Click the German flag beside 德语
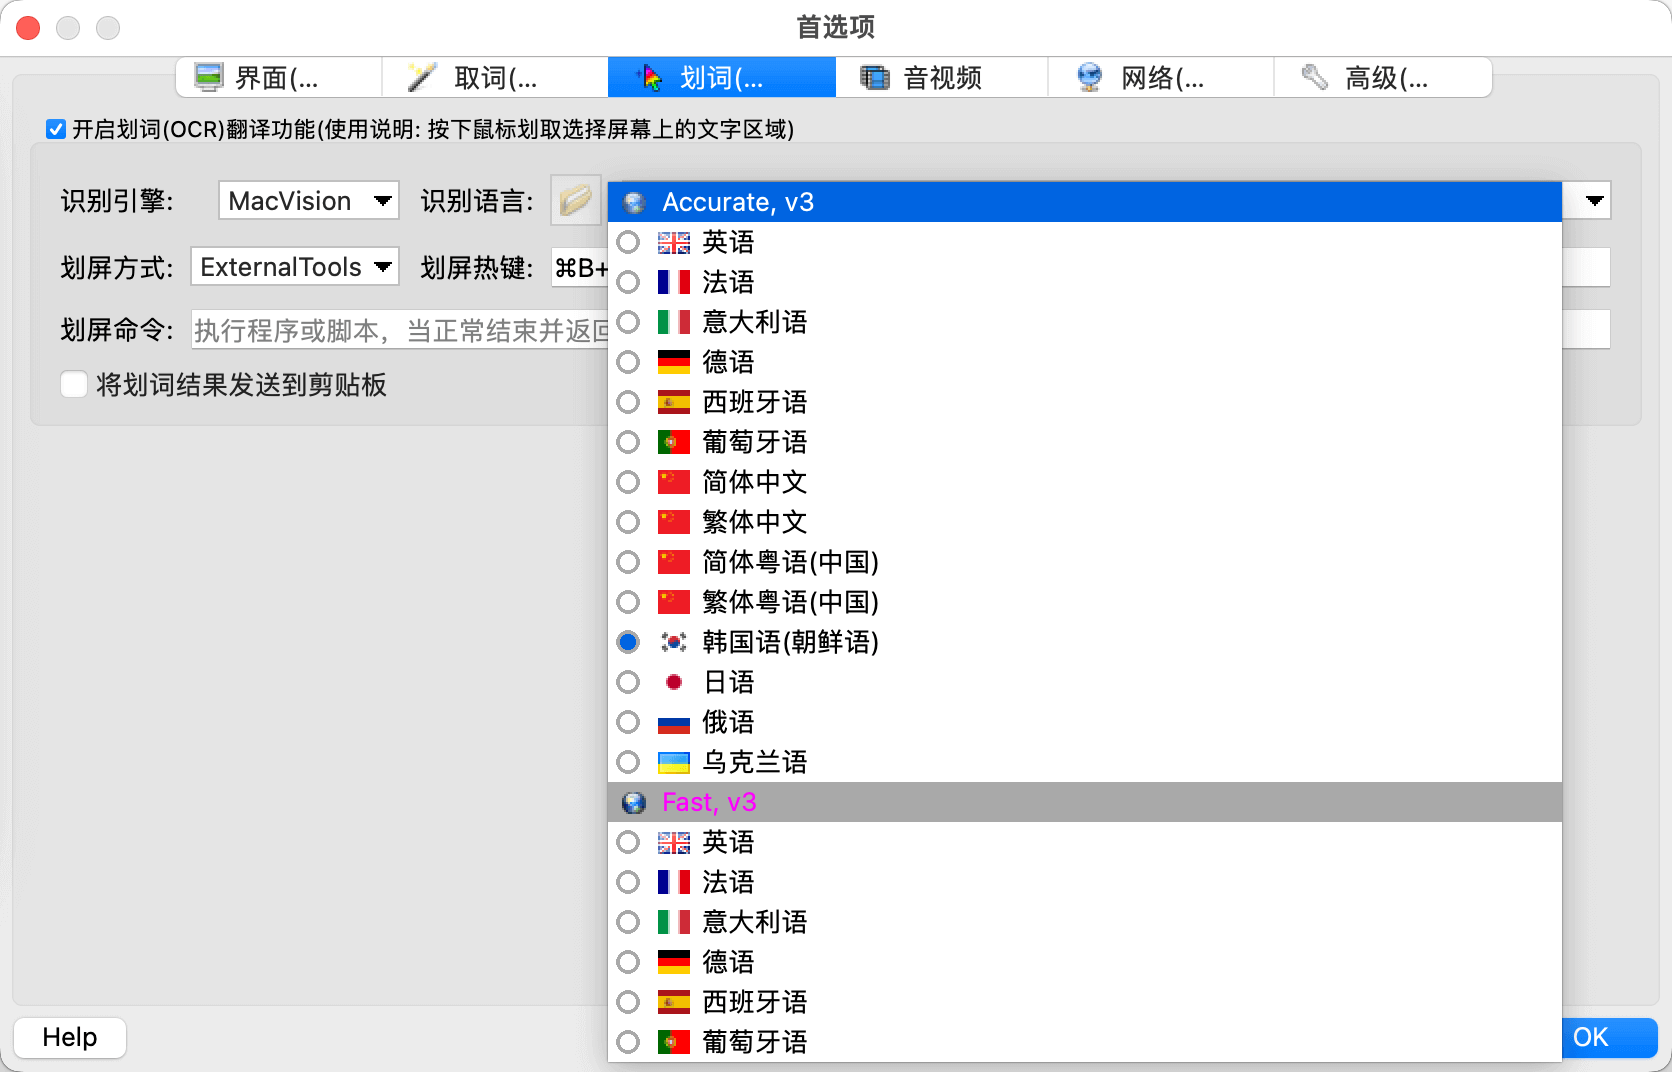The image size is (1672, 1072). pyautogui.click(x=673, y=361)
